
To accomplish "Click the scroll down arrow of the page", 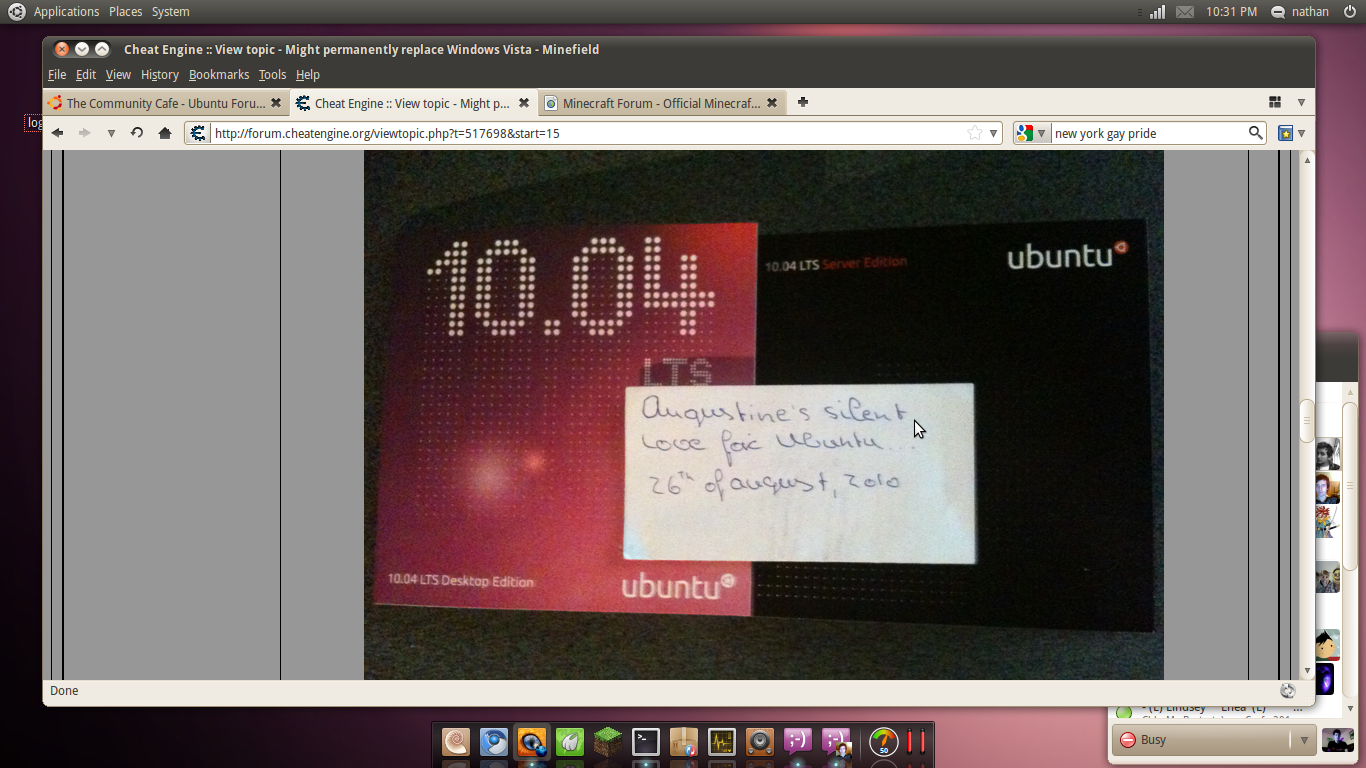I will [1307, 671].
